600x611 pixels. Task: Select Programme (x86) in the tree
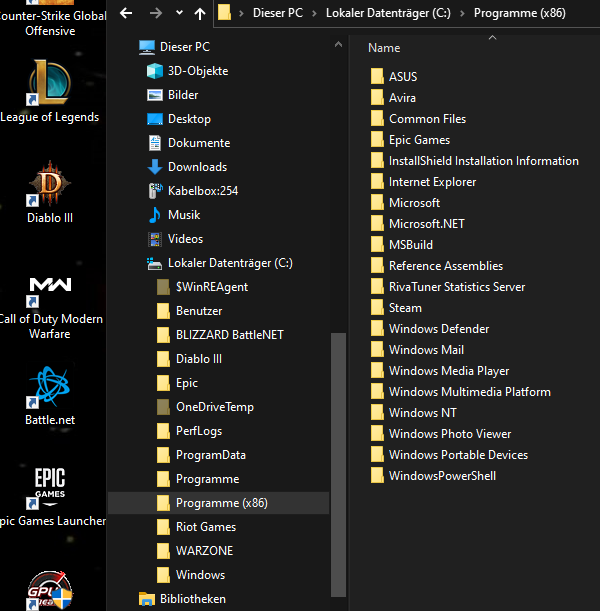pos(219,503)
